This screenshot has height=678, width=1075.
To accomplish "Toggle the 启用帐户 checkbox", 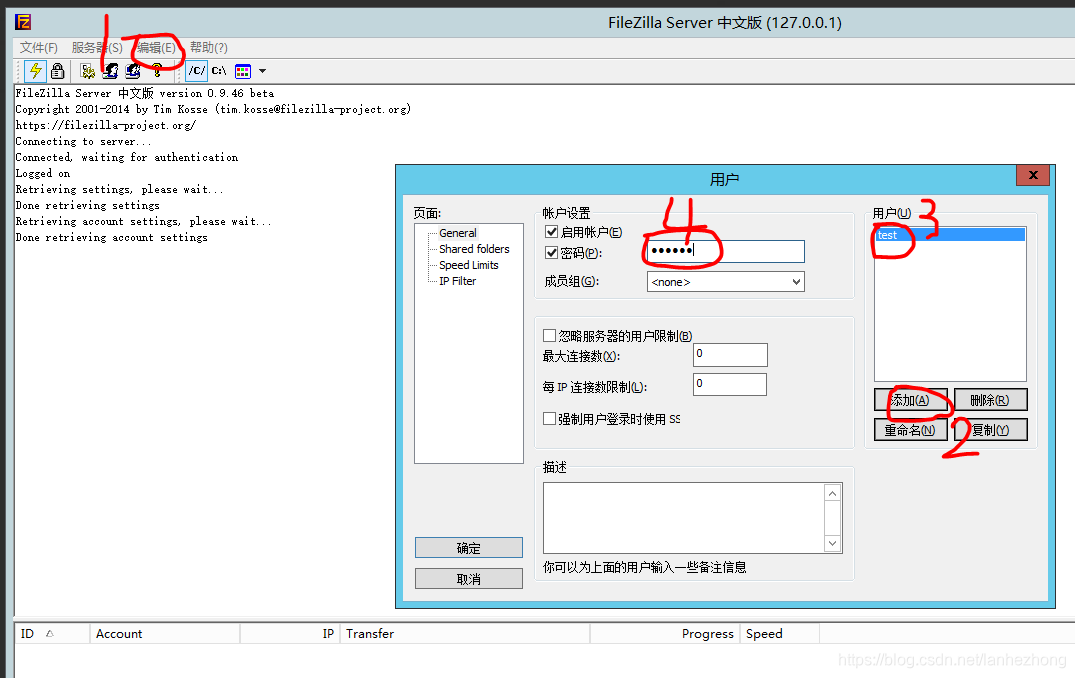I will [x=551, y=232].
